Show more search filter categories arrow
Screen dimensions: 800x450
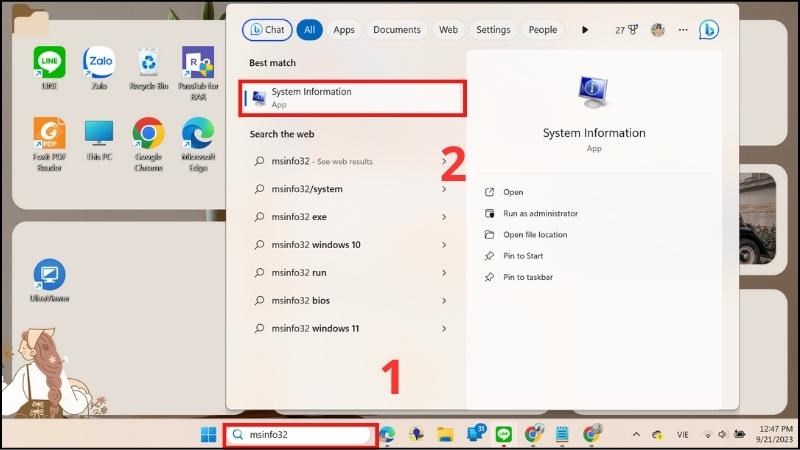click(x=585, y=30)
